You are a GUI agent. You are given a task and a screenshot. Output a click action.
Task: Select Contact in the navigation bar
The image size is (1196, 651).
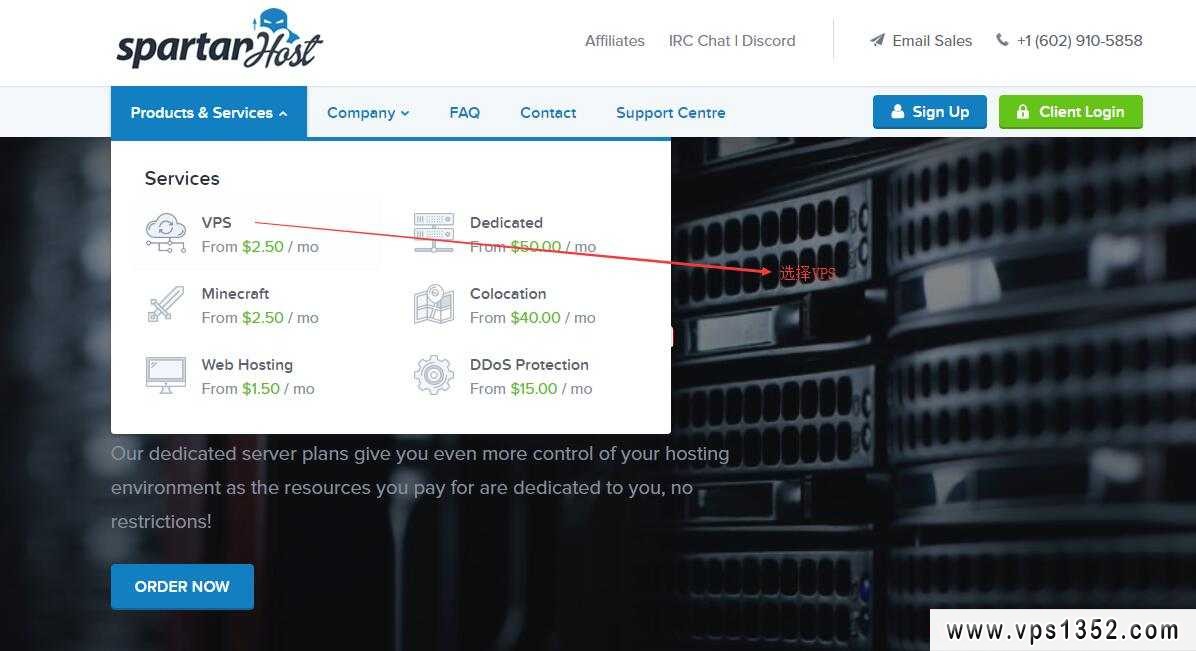point(548,112)
